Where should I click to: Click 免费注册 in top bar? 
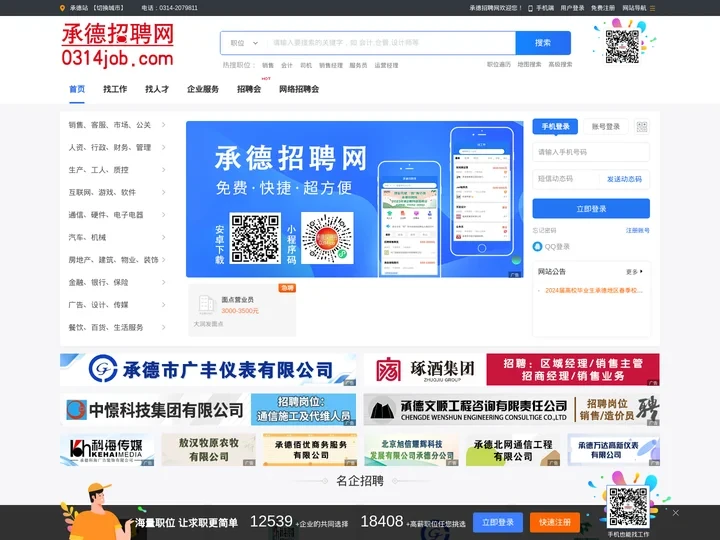point(603,8)
